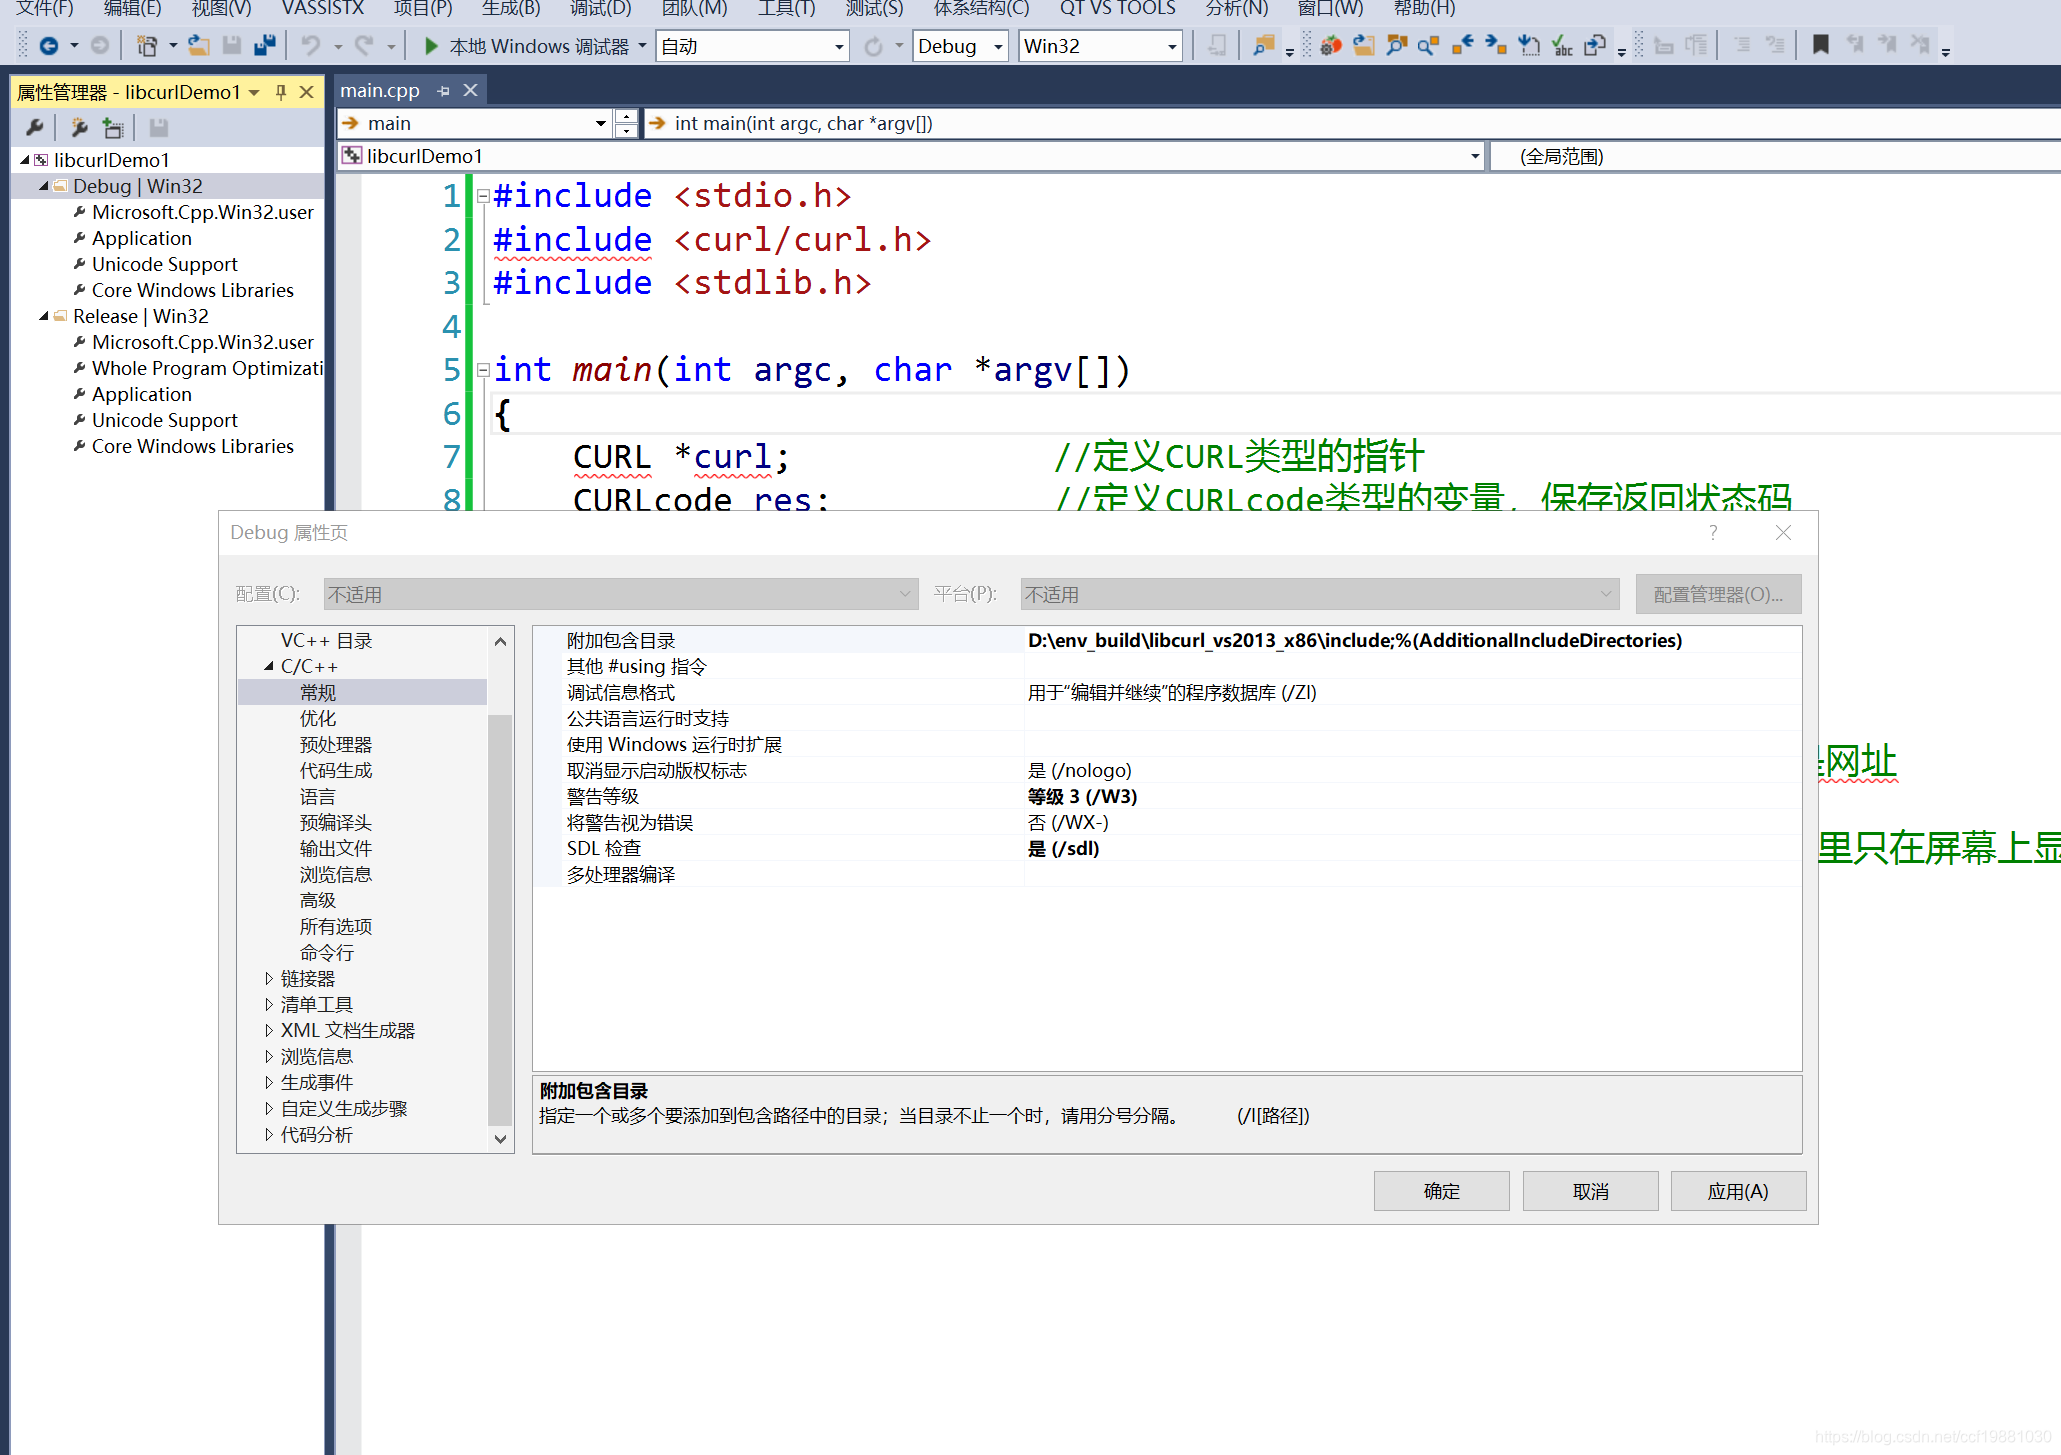
Task: Open the 生成(B) build menu
Action: 511,9
